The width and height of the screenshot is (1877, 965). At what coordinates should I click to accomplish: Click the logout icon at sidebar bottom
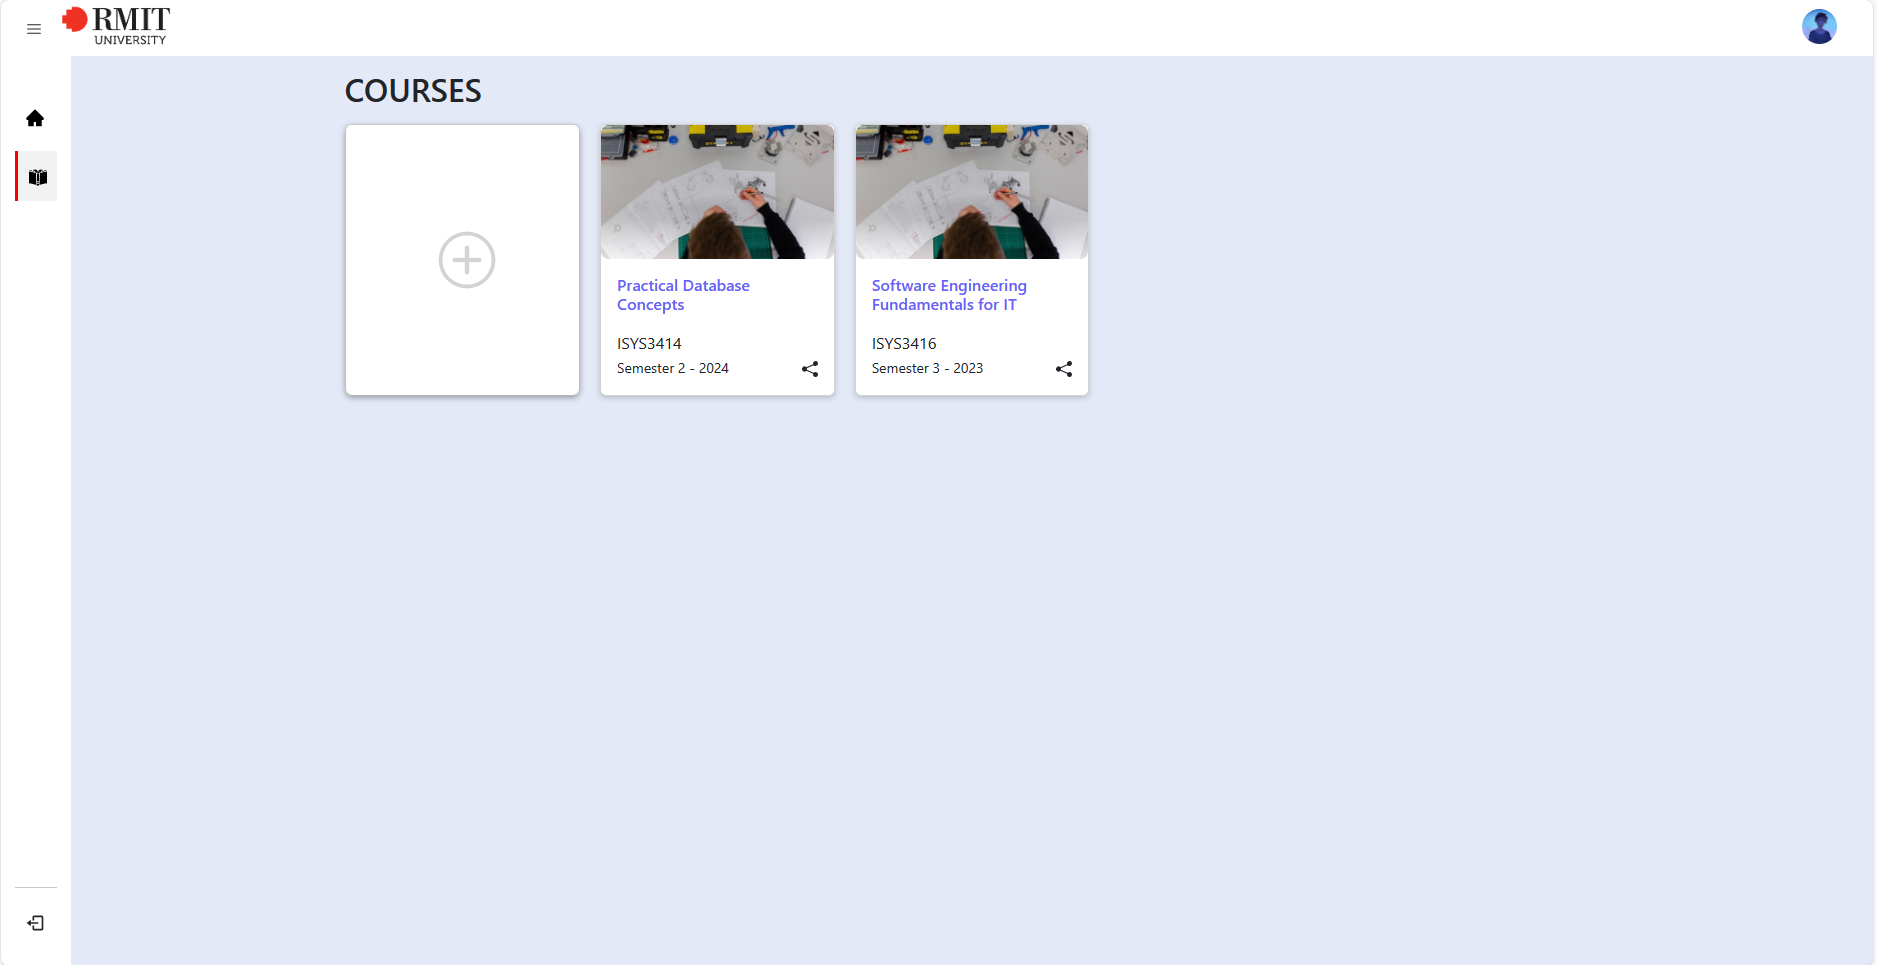36,923
